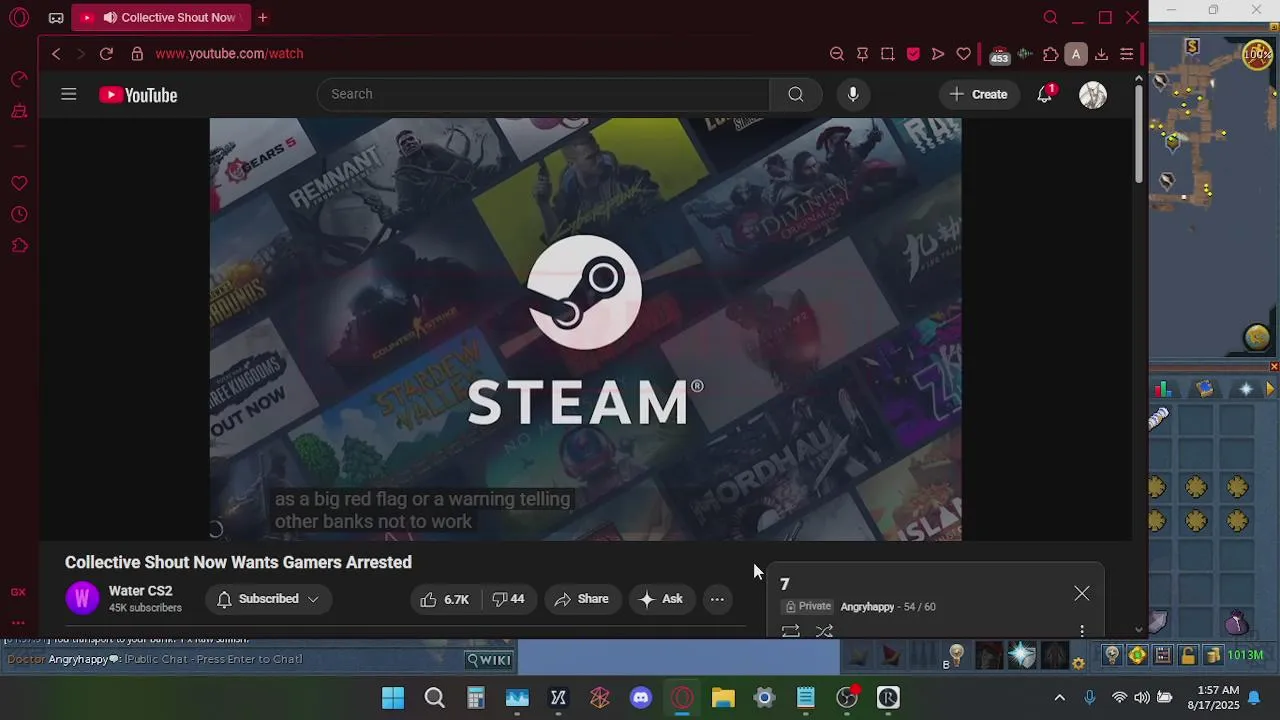Go back in Opera browser
Screen dimensions: 1280x720
(x=56, y=54)
